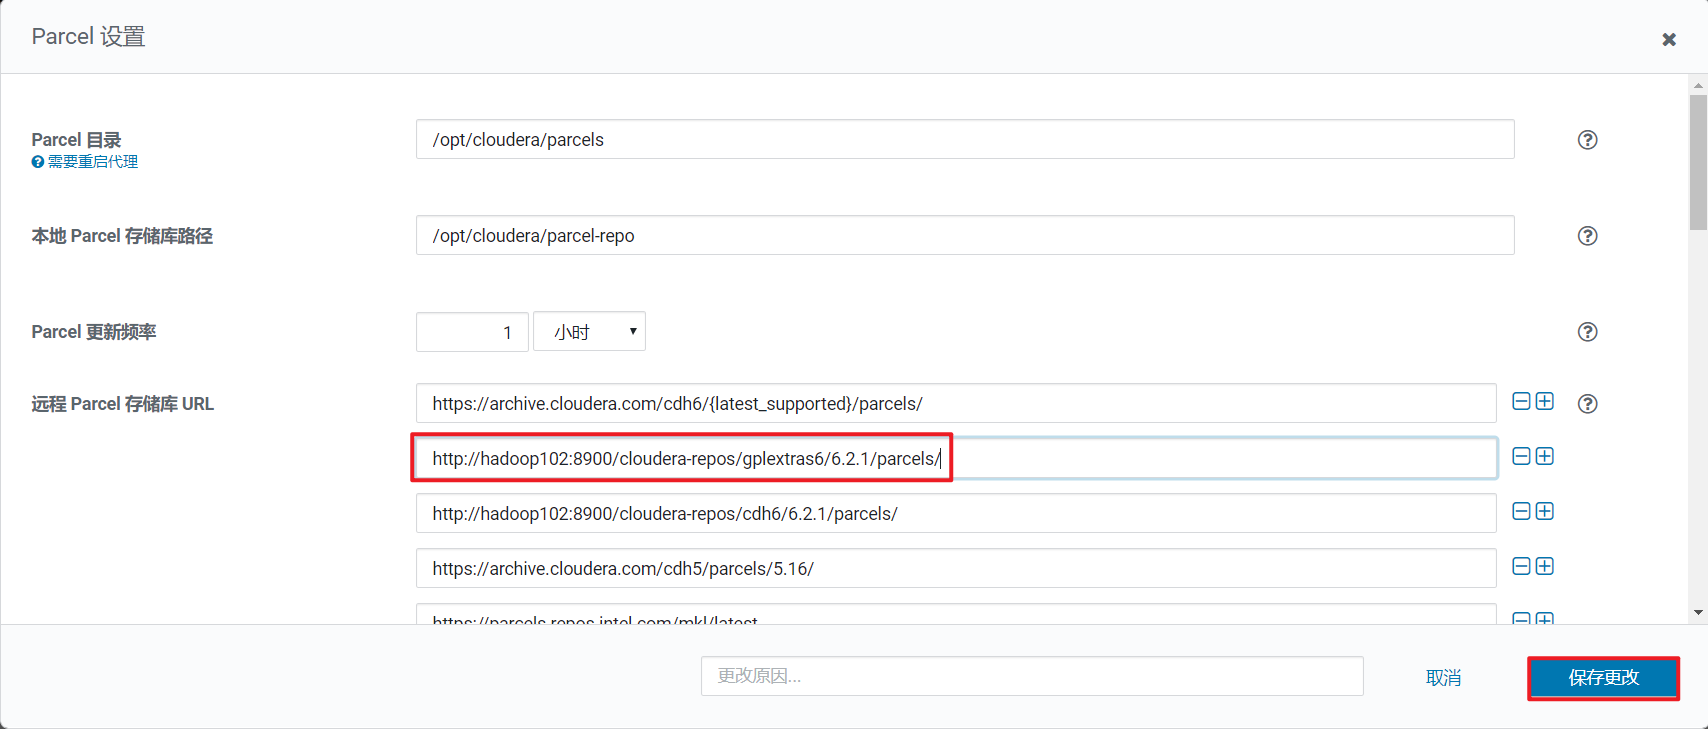The image size is (1708, 729).
Task: Edit the Parcel 目录 path field
Action: [965, 139]
